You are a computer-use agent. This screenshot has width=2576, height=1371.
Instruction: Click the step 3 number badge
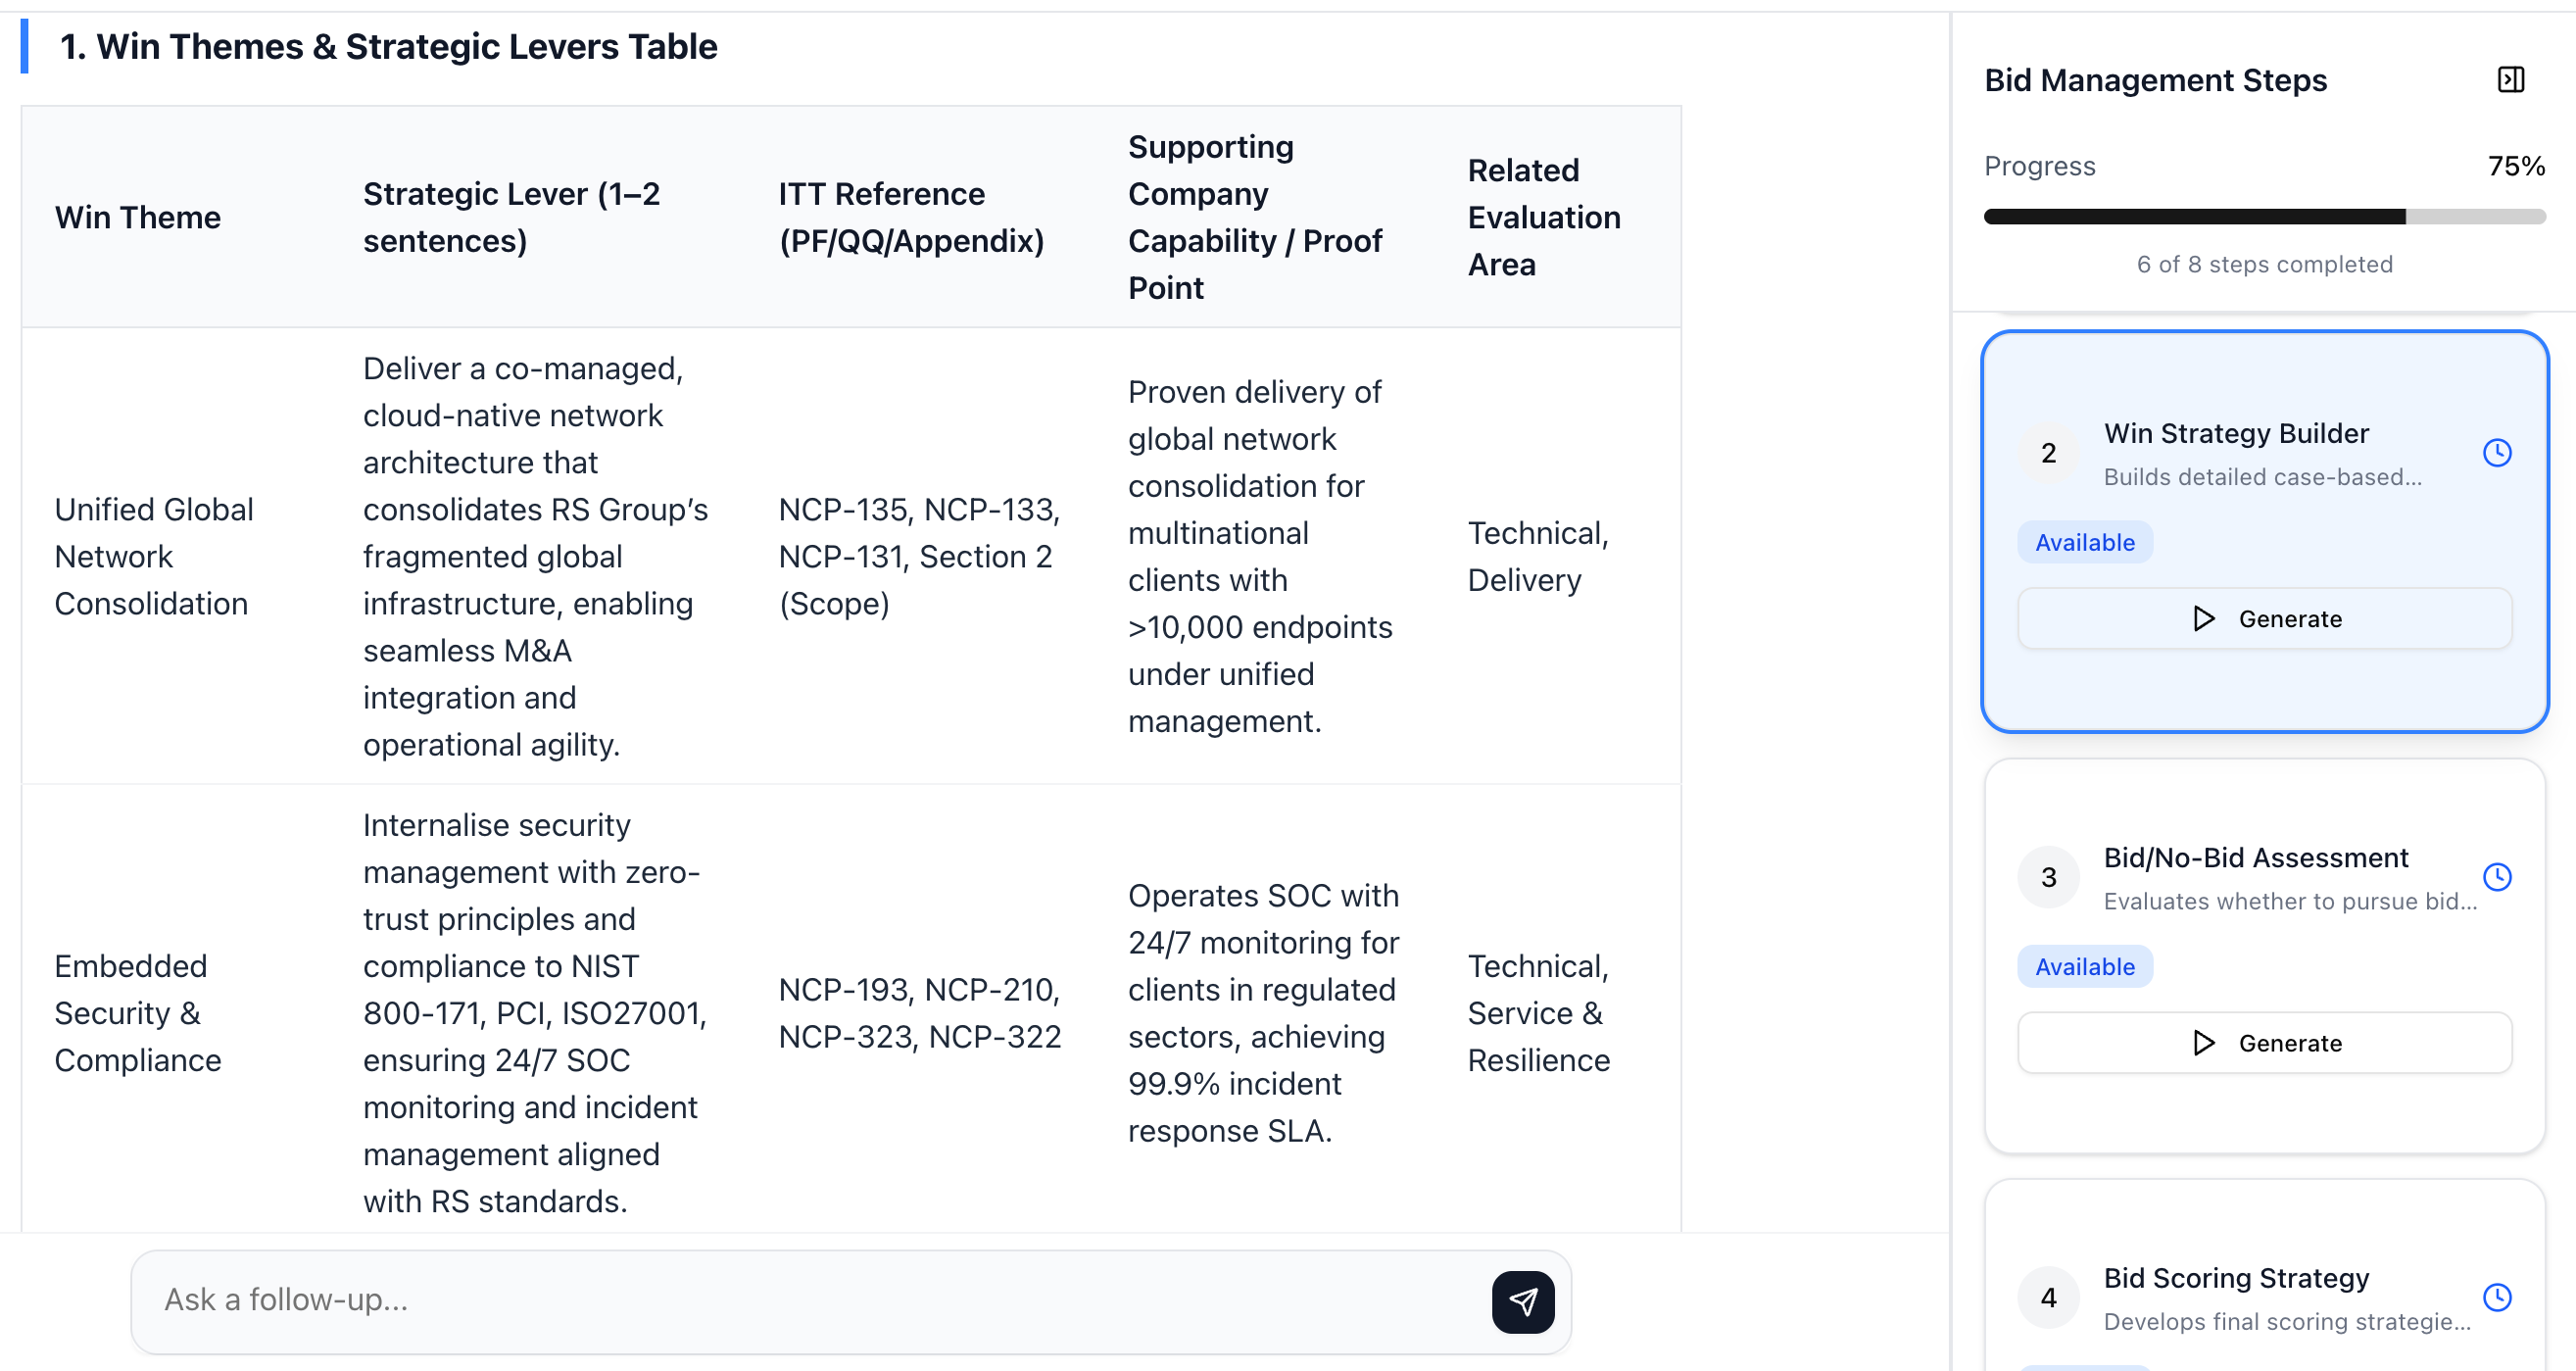2048,877
